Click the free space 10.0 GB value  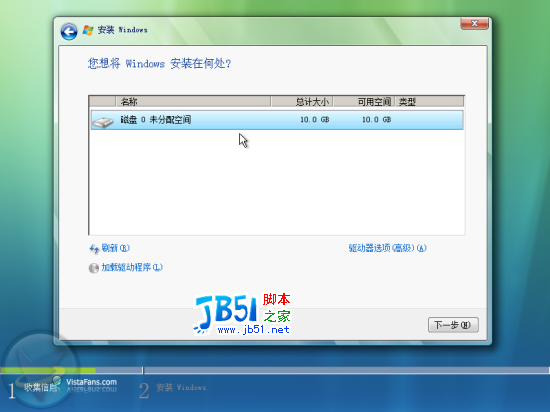click(376, 120)
